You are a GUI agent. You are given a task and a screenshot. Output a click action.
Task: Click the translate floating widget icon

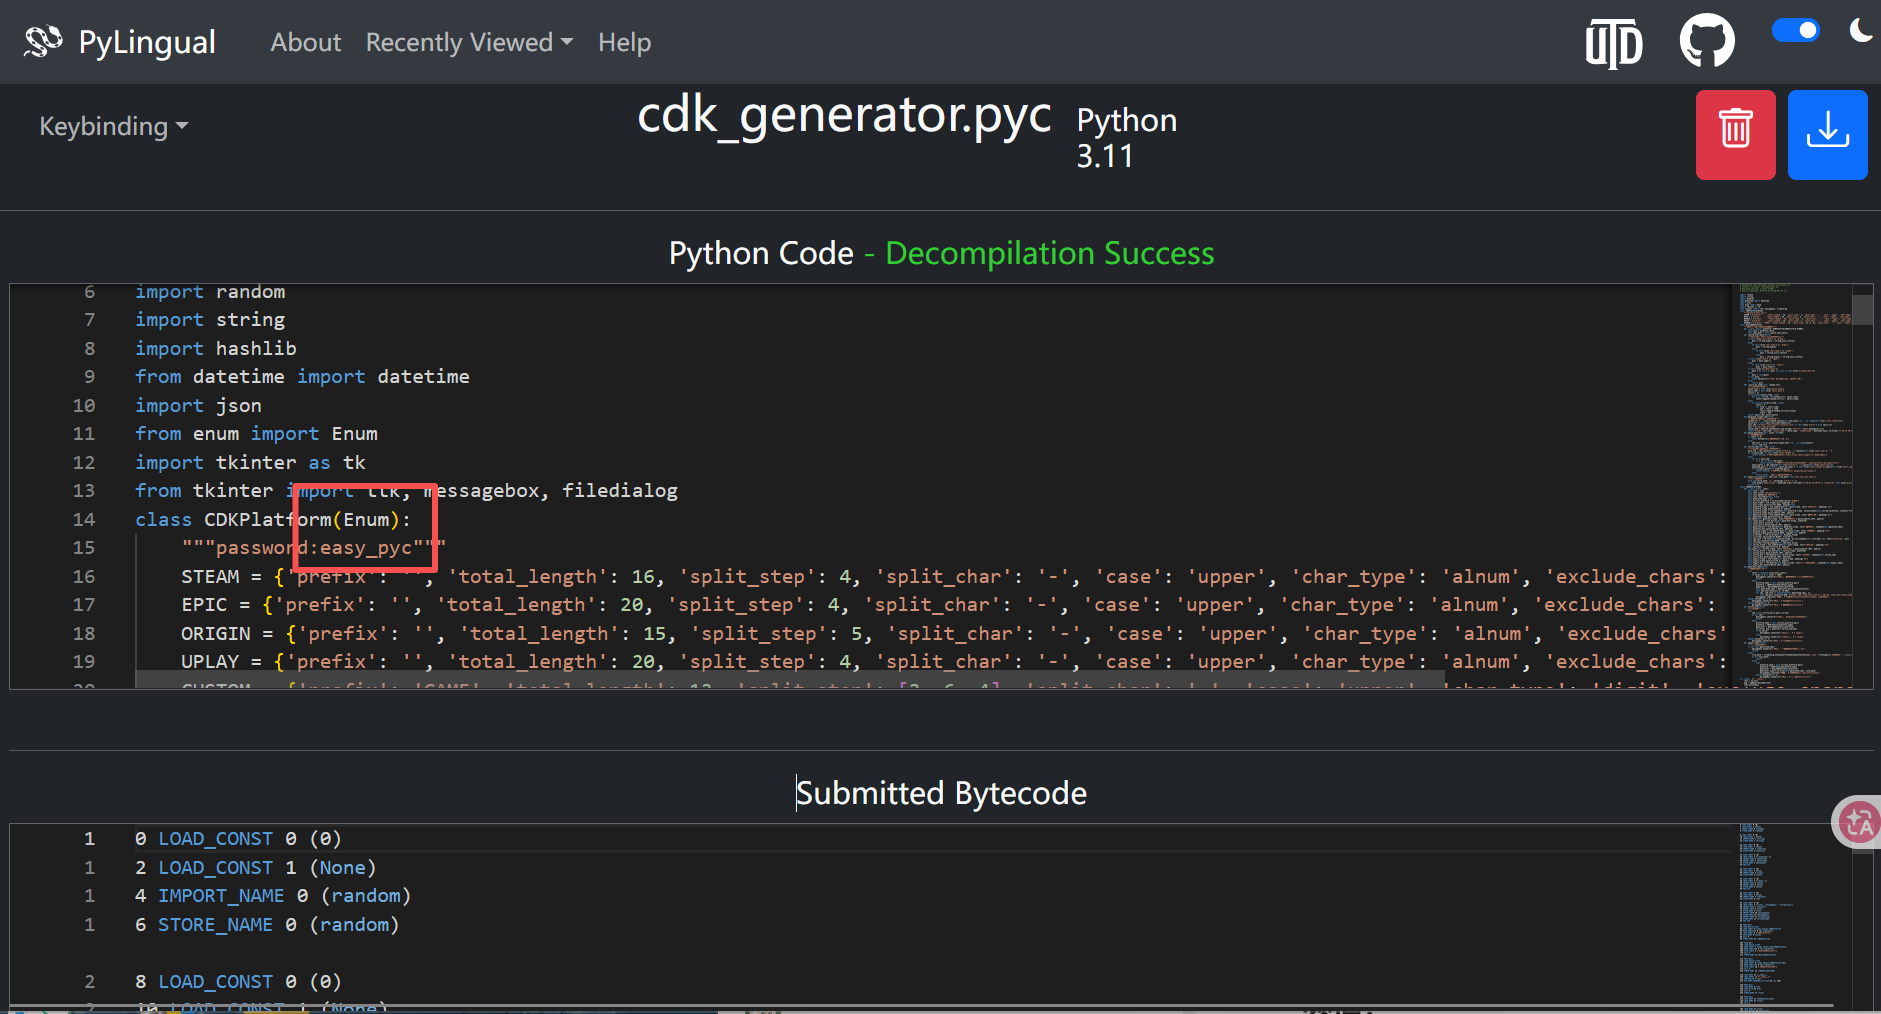point(1858,822)
